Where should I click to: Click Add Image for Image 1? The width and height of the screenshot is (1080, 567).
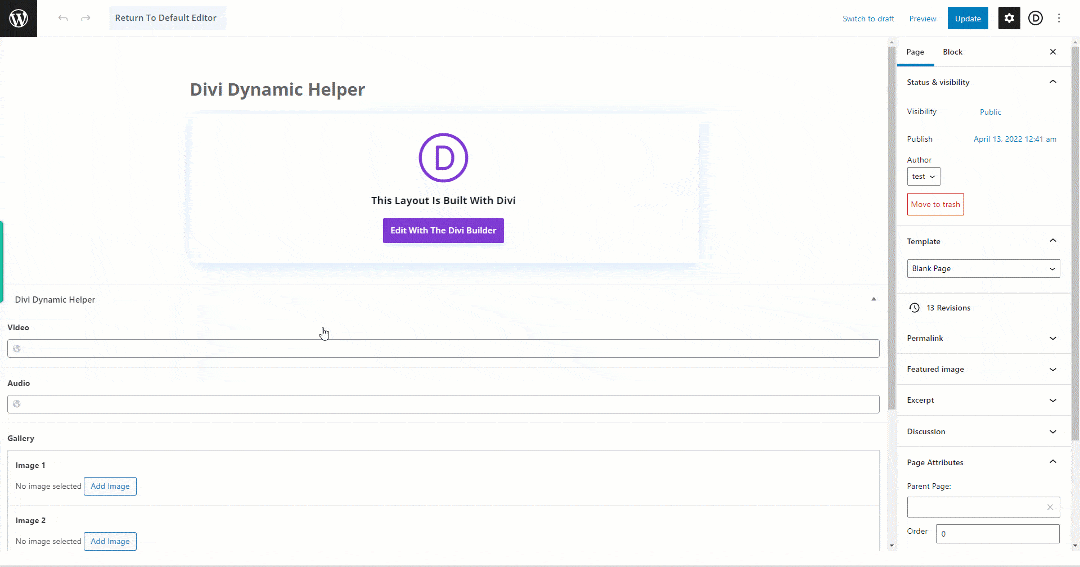pyautogui.click(x=110, y=486)
